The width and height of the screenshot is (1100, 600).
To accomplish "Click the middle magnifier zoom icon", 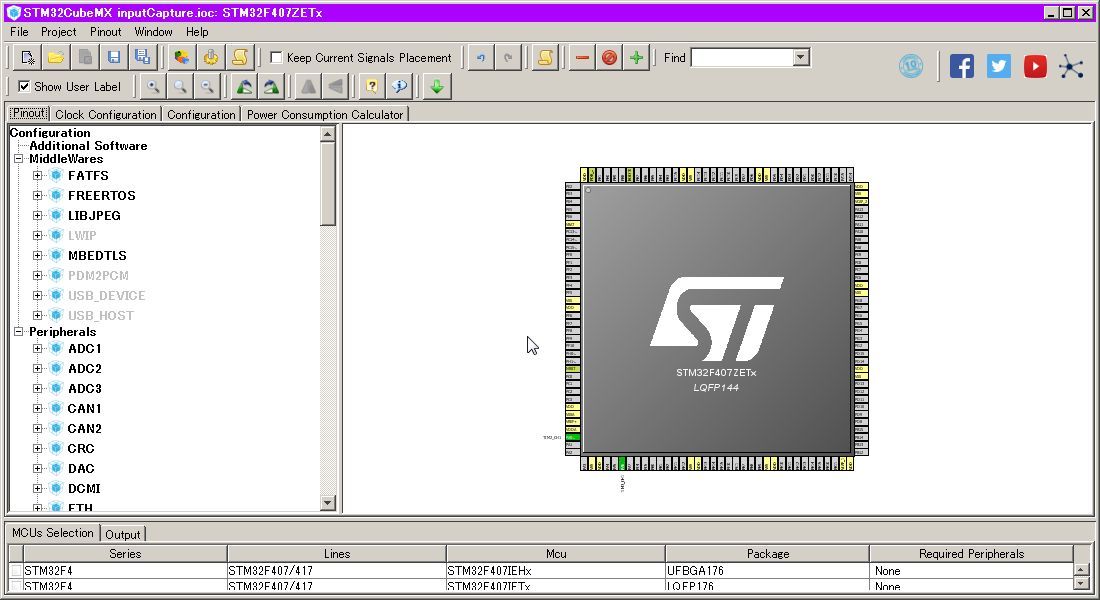I will click(180, 86).
